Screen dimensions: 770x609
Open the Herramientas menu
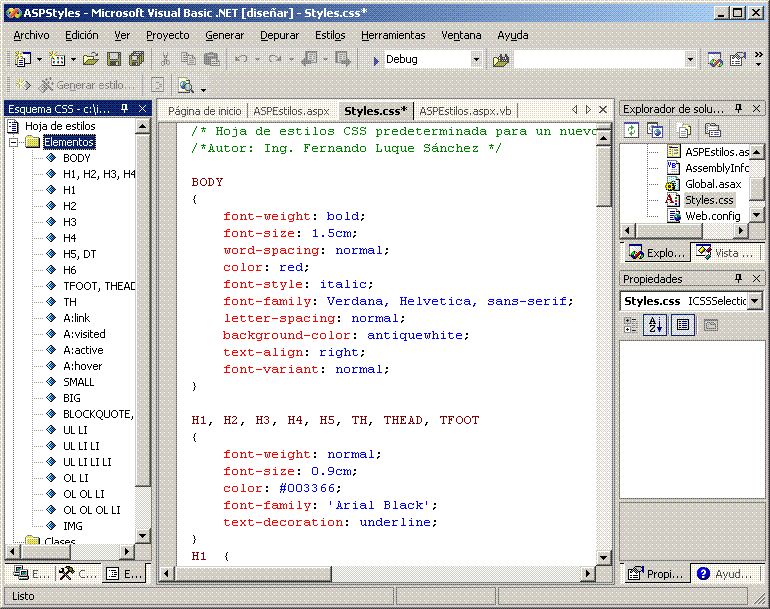[393, 35]
